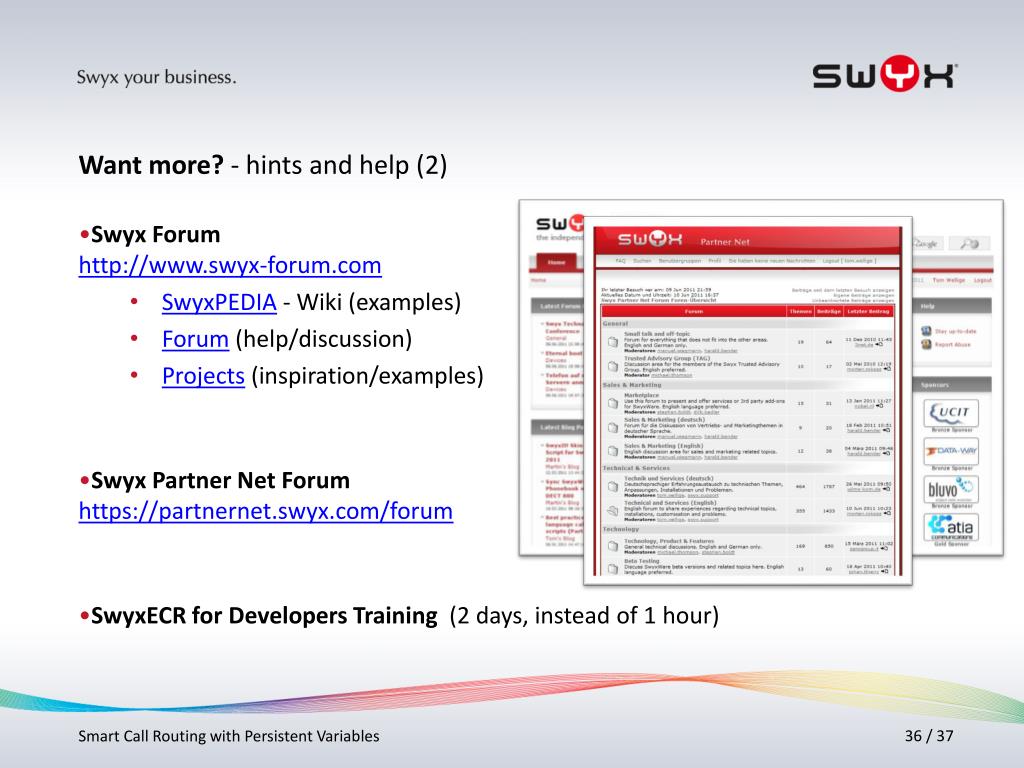Click the 'Wiki (examples)' text after SwyxPEDIA
The height and width of the screenshot is (768, 1024).
tap(379, 302)
